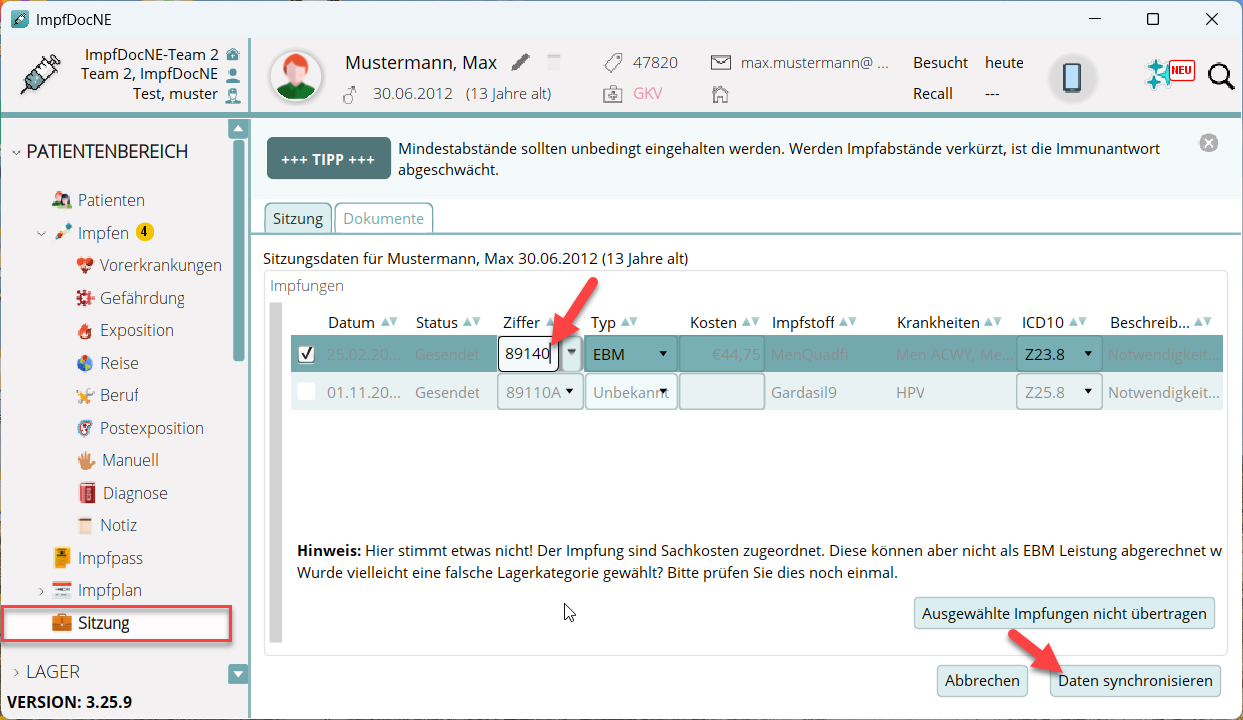Click the Ziffer input field with 89140
This screenshot has width=1243, height=720.
coord(528,354)
